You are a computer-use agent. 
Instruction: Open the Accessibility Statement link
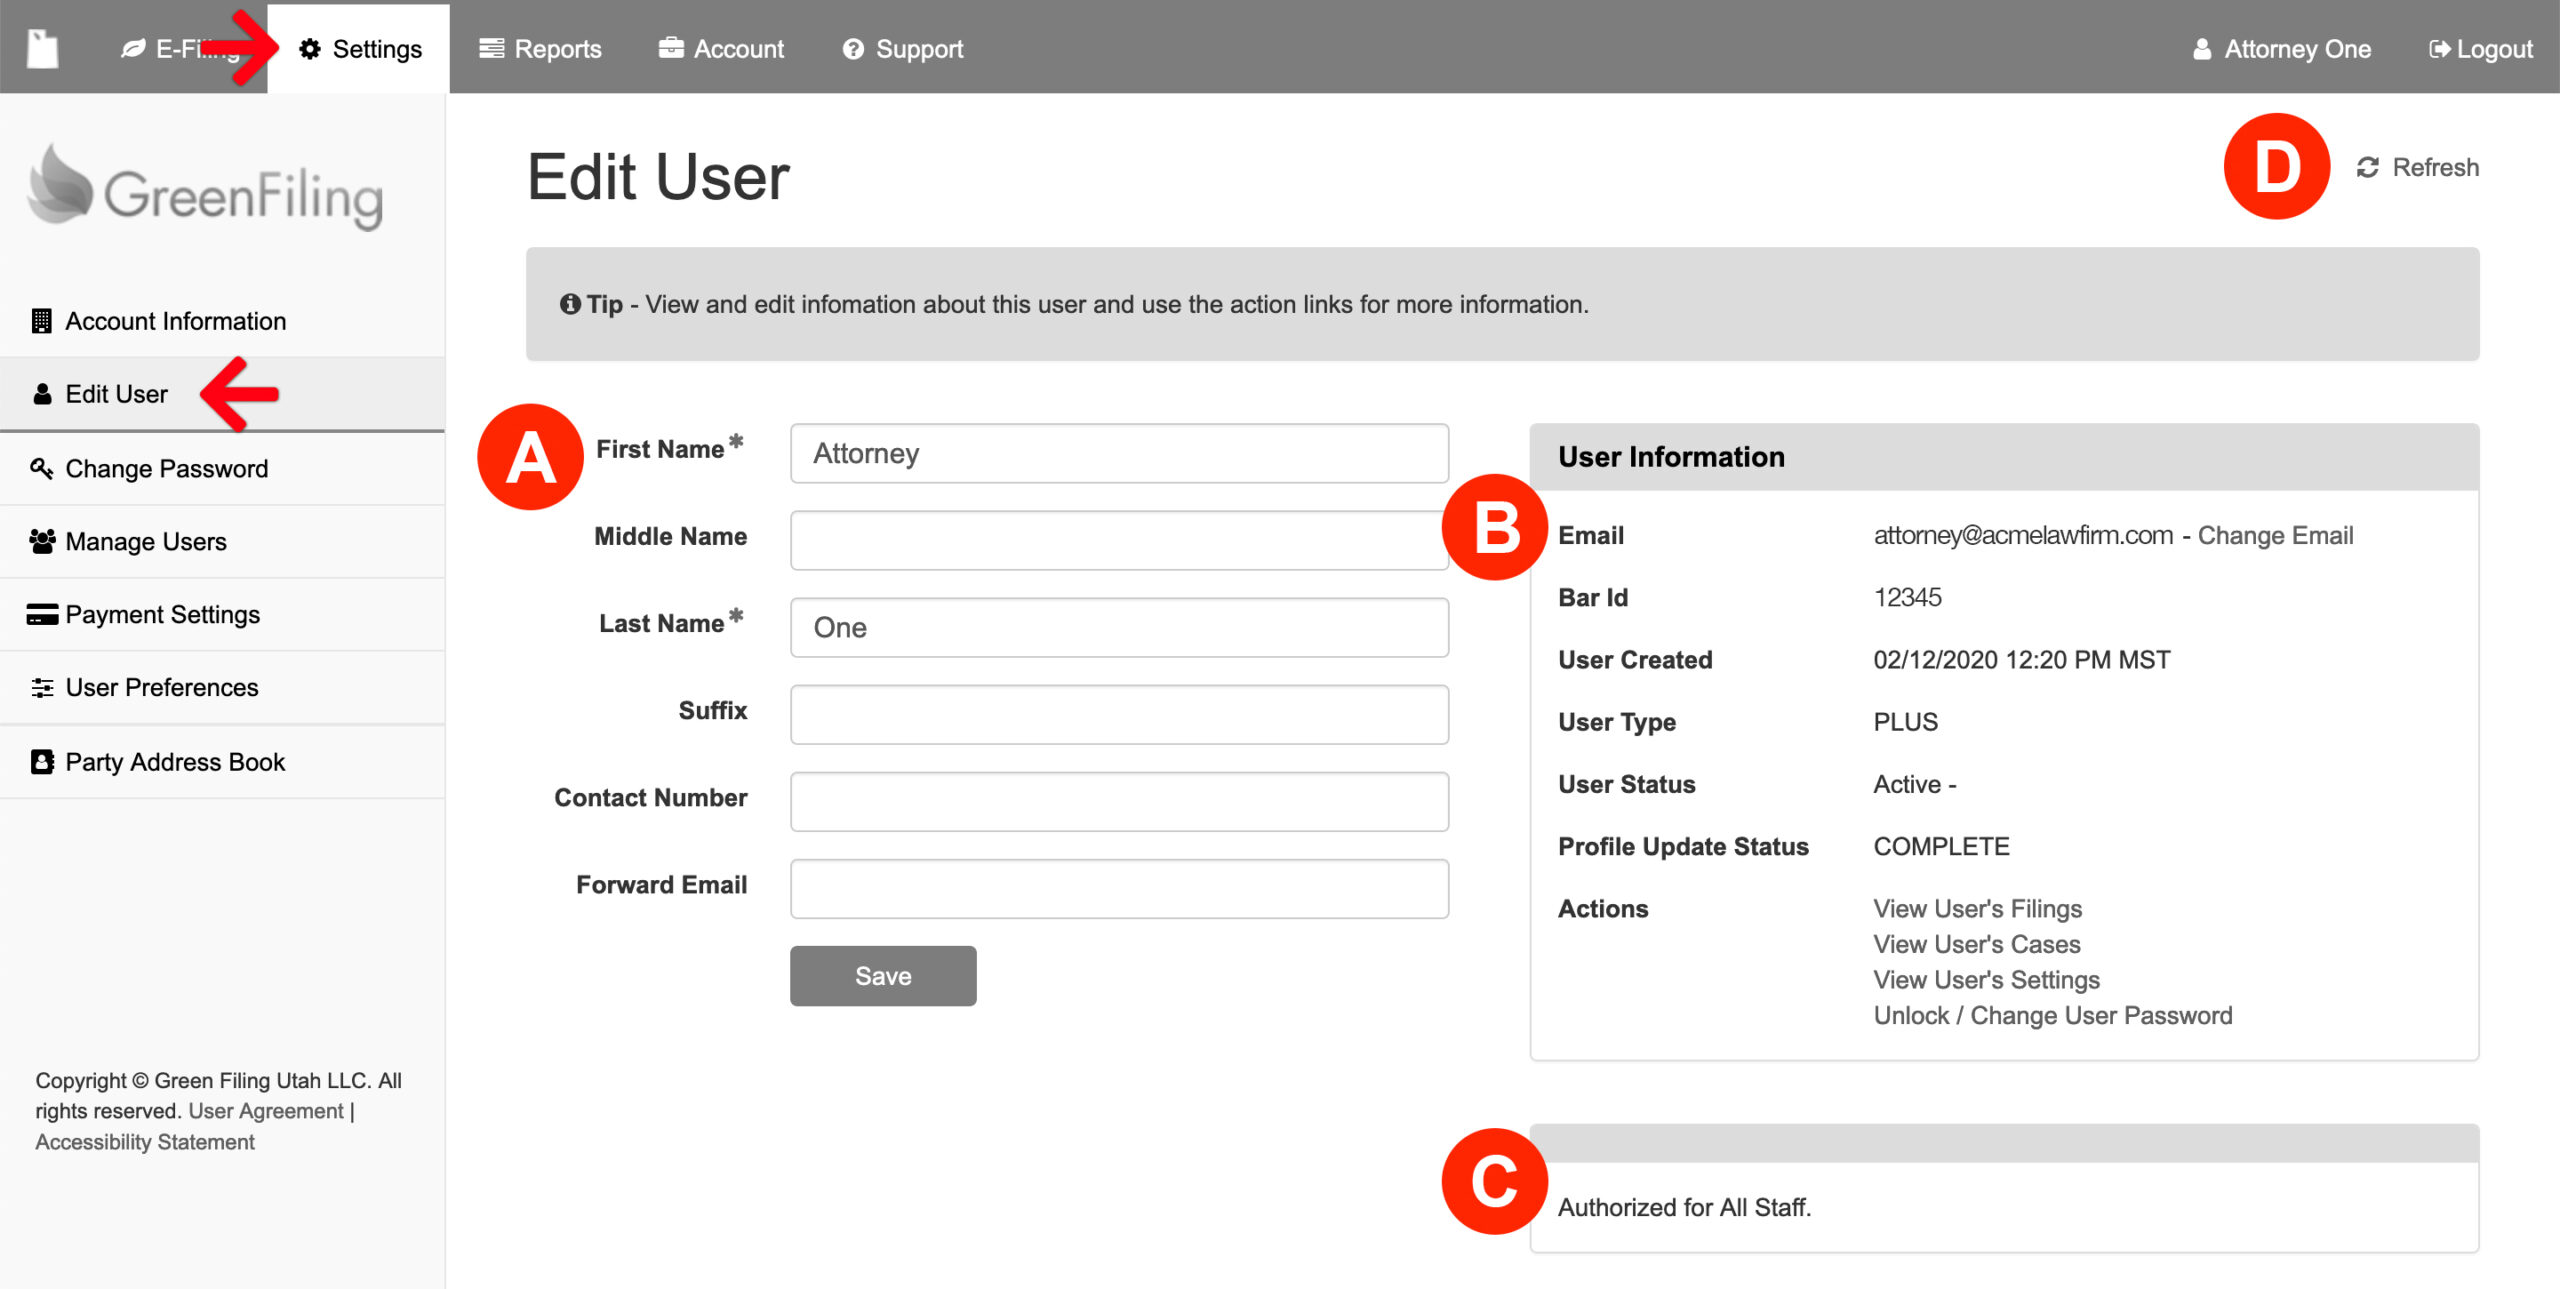click(145, 1142)
